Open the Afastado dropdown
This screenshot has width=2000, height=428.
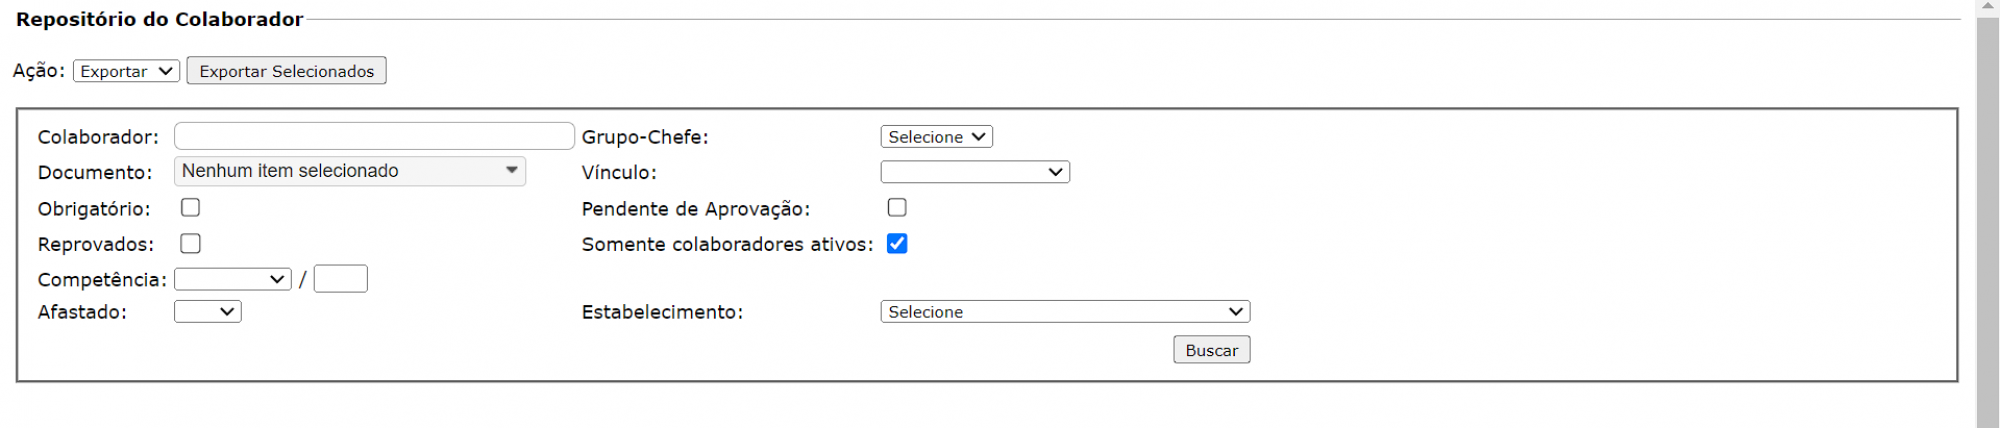(x=207, y=312)
